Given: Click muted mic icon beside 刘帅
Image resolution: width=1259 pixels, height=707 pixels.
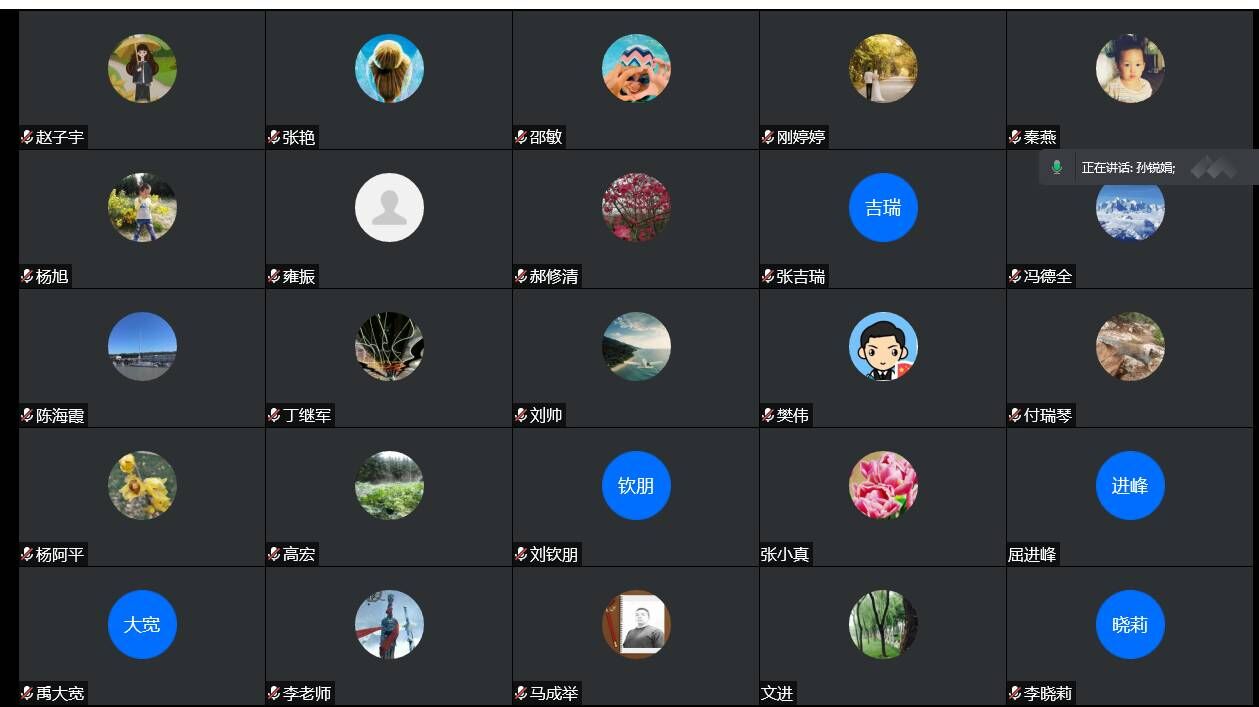Looking at the screenshot, I should (521, 415).
